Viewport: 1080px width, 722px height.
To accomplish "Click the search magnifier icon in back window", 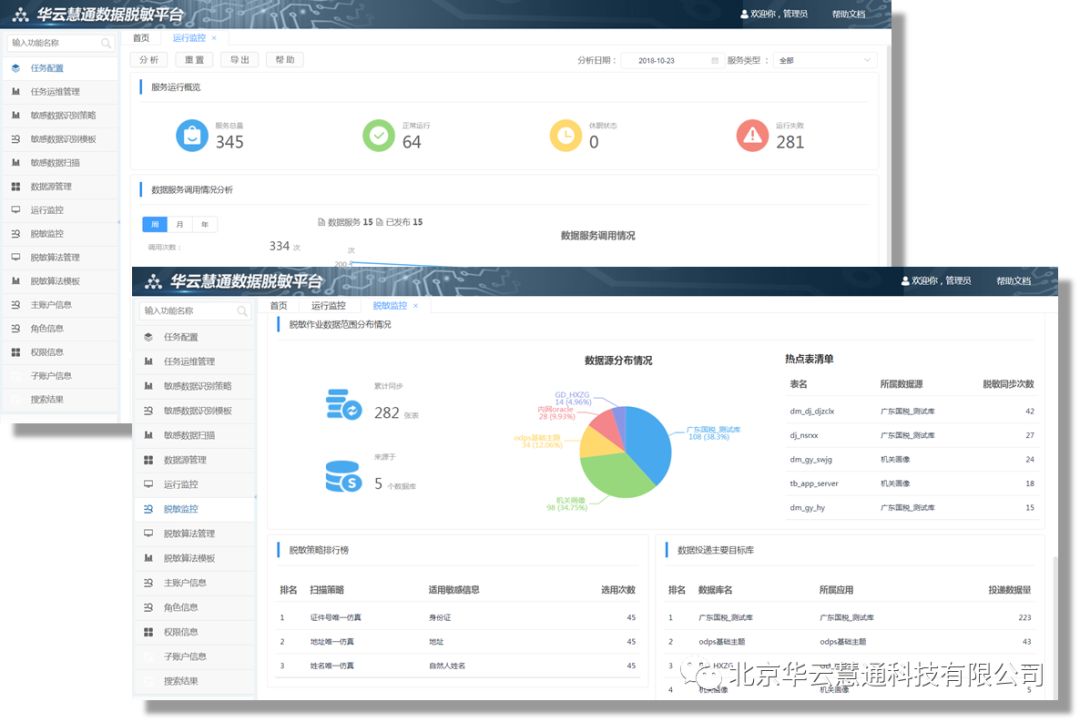I will coord(105,43).
